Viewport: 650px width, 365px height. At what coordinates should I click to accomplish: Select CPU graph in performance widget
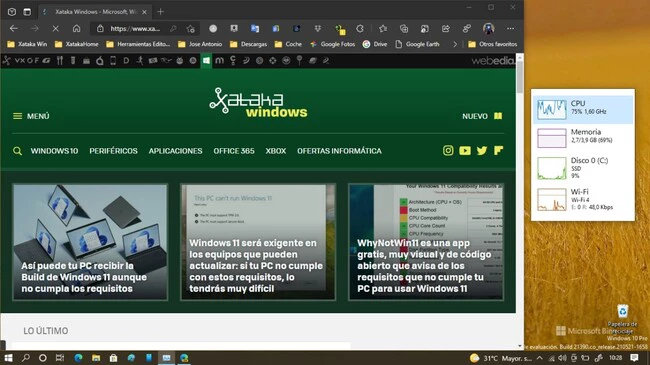[582, 109]
